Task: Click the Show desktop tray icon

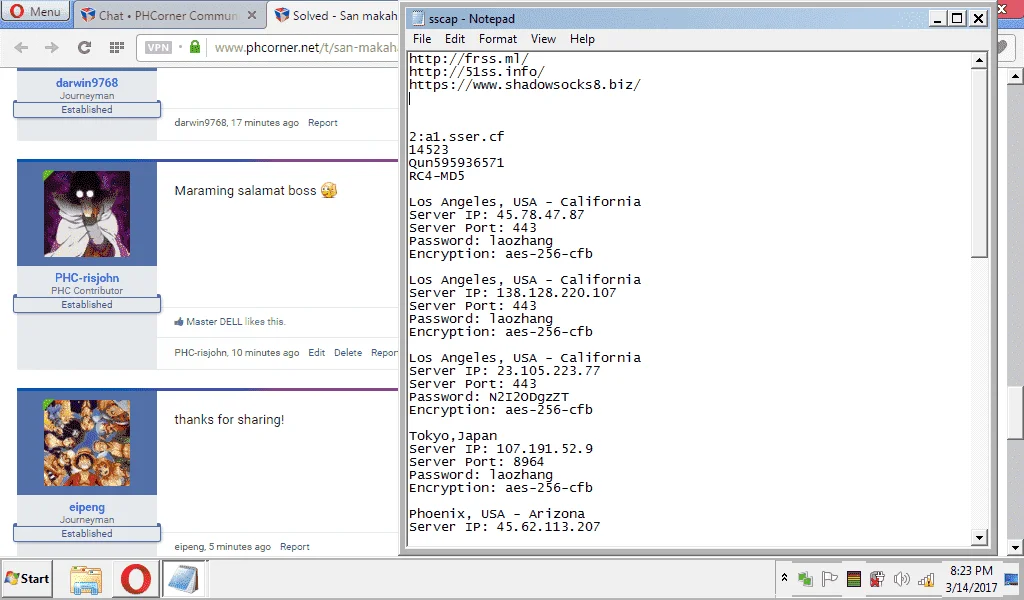Action: 1013,579
